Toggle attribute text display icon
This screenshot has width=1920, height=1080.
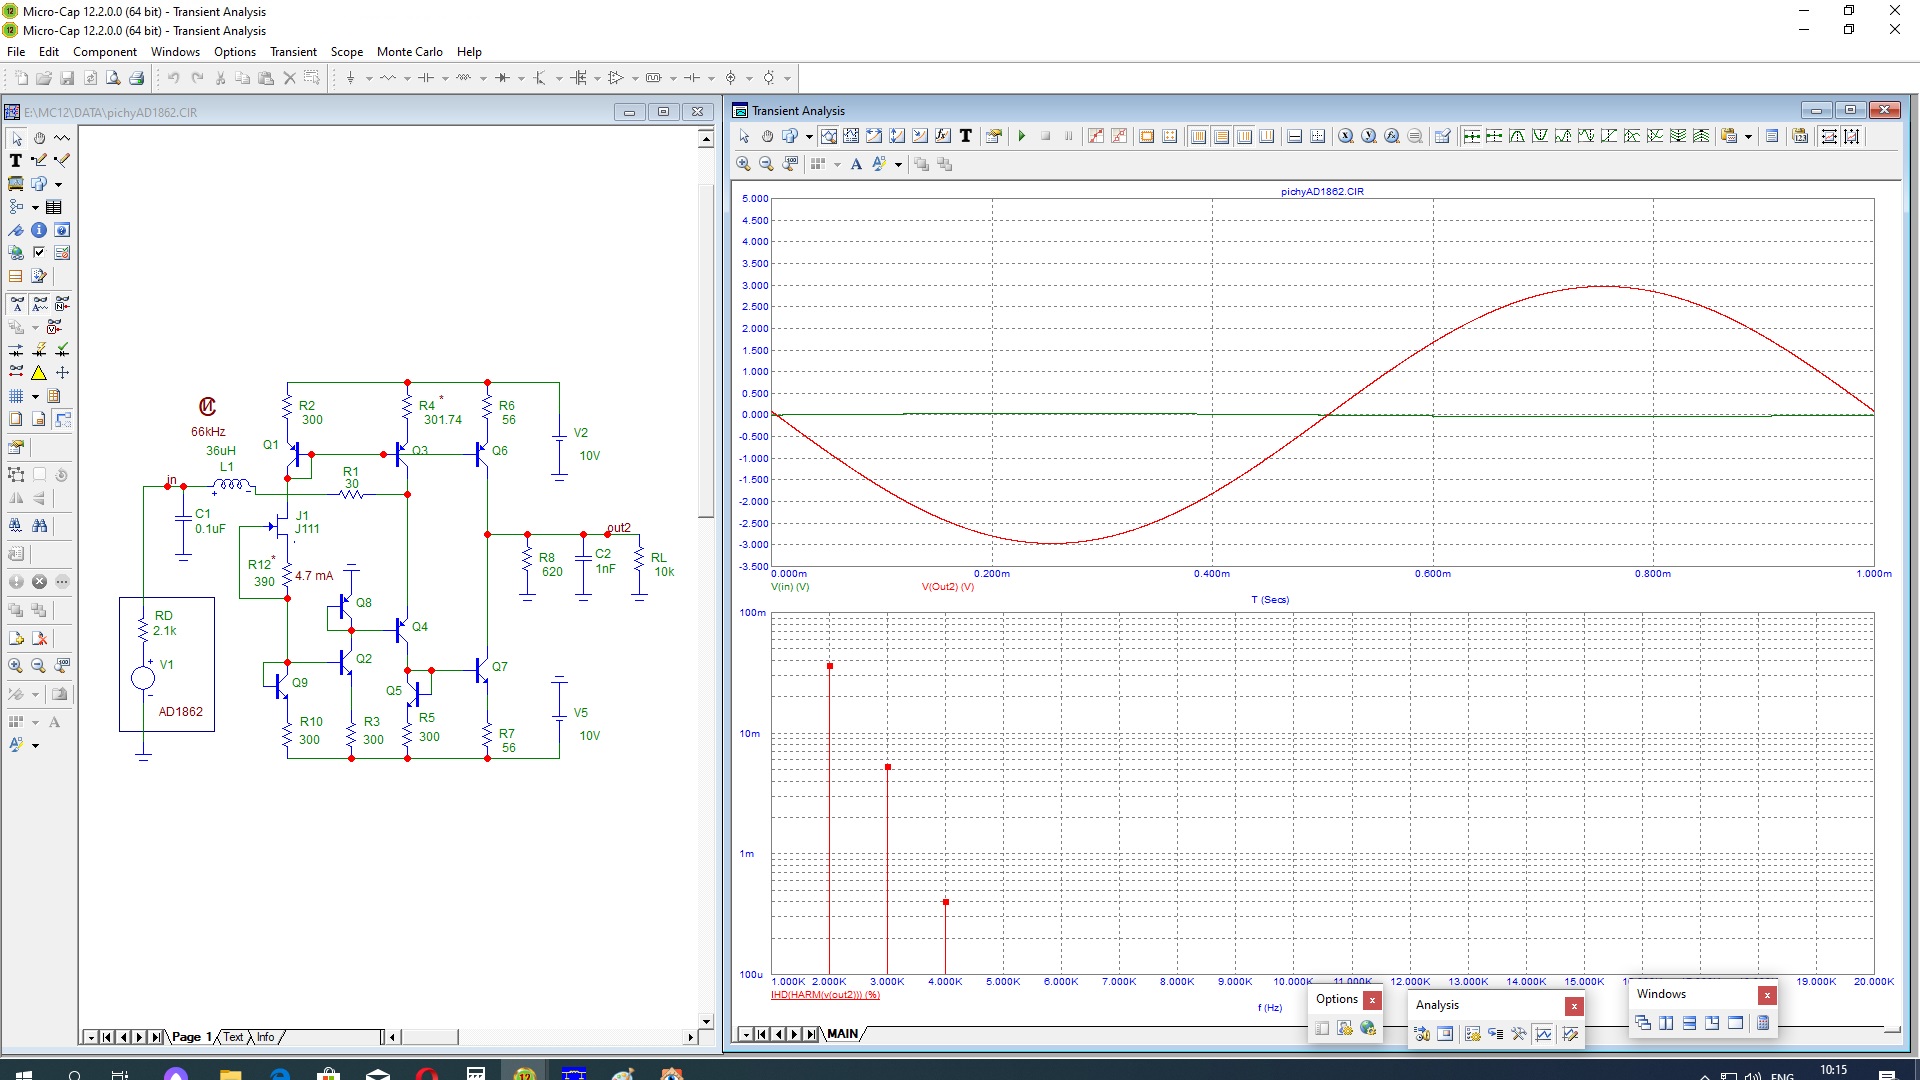pos(17,304)
